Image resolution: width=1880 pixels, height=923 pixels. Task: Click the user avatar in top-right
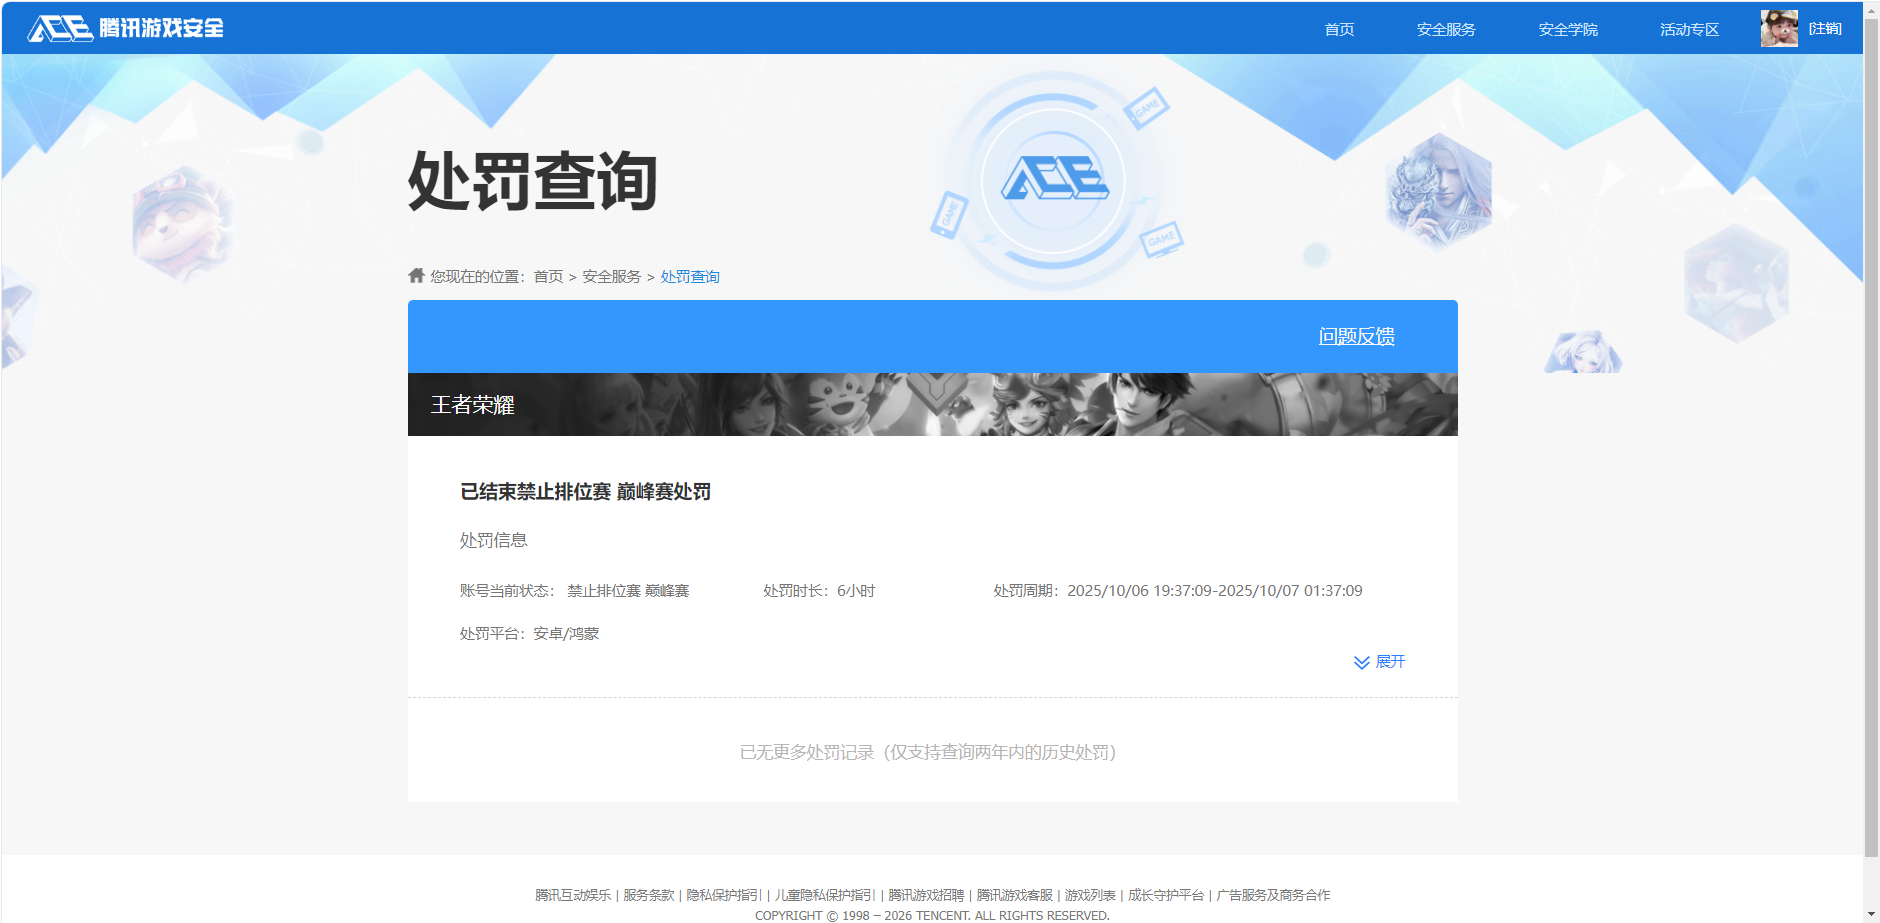[1779, 28]
